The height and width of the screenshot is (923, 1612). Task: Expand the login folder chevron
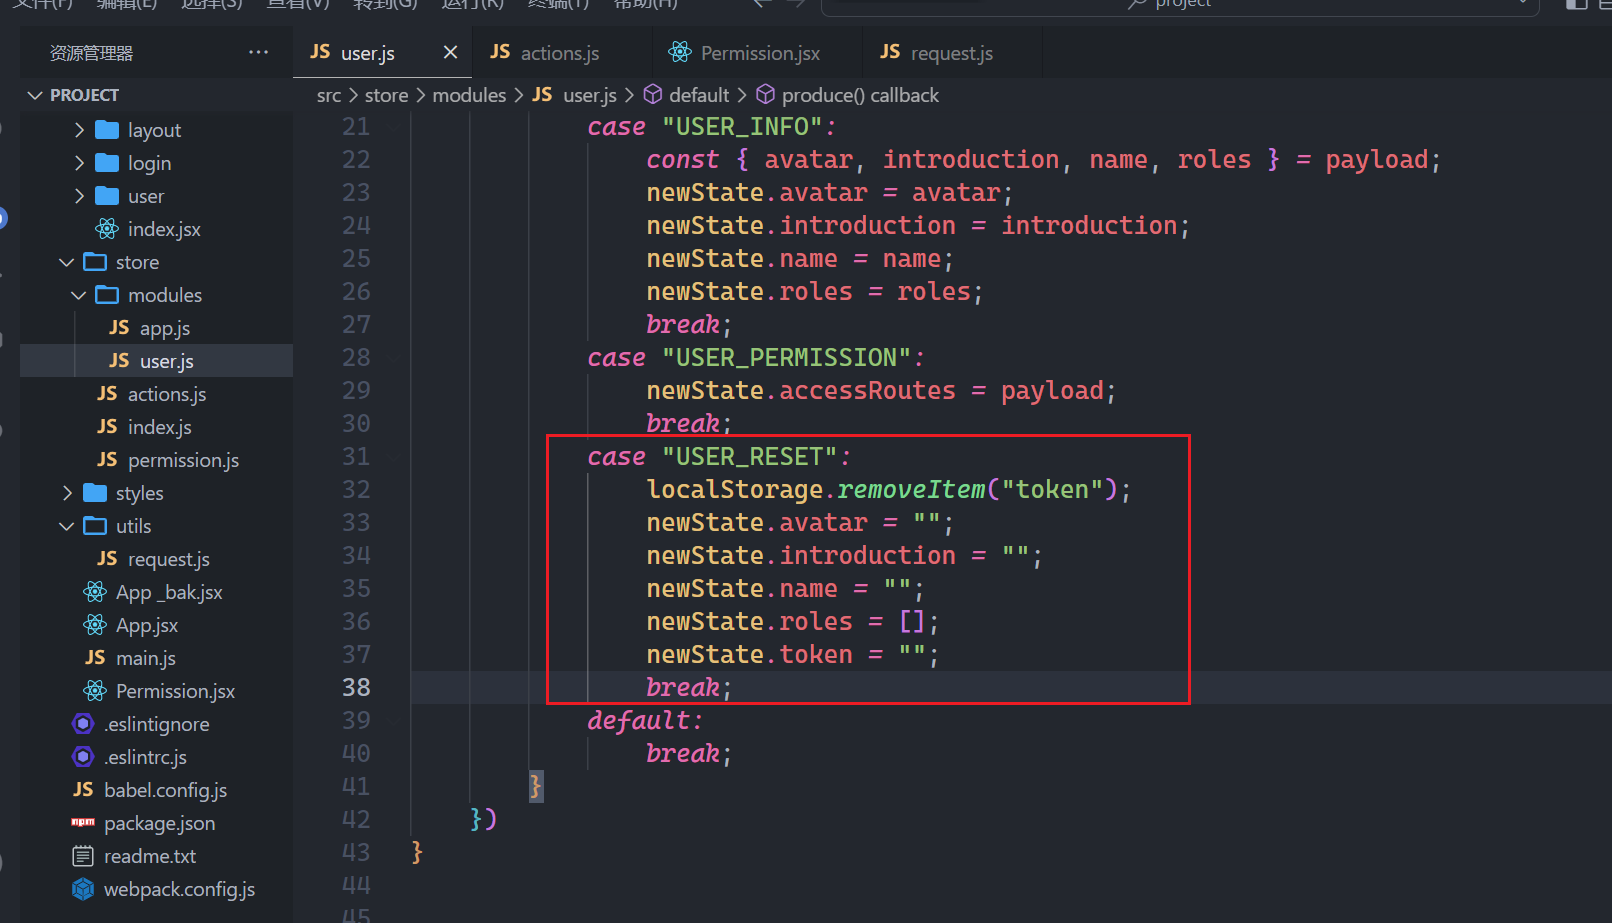click(80, 163)
